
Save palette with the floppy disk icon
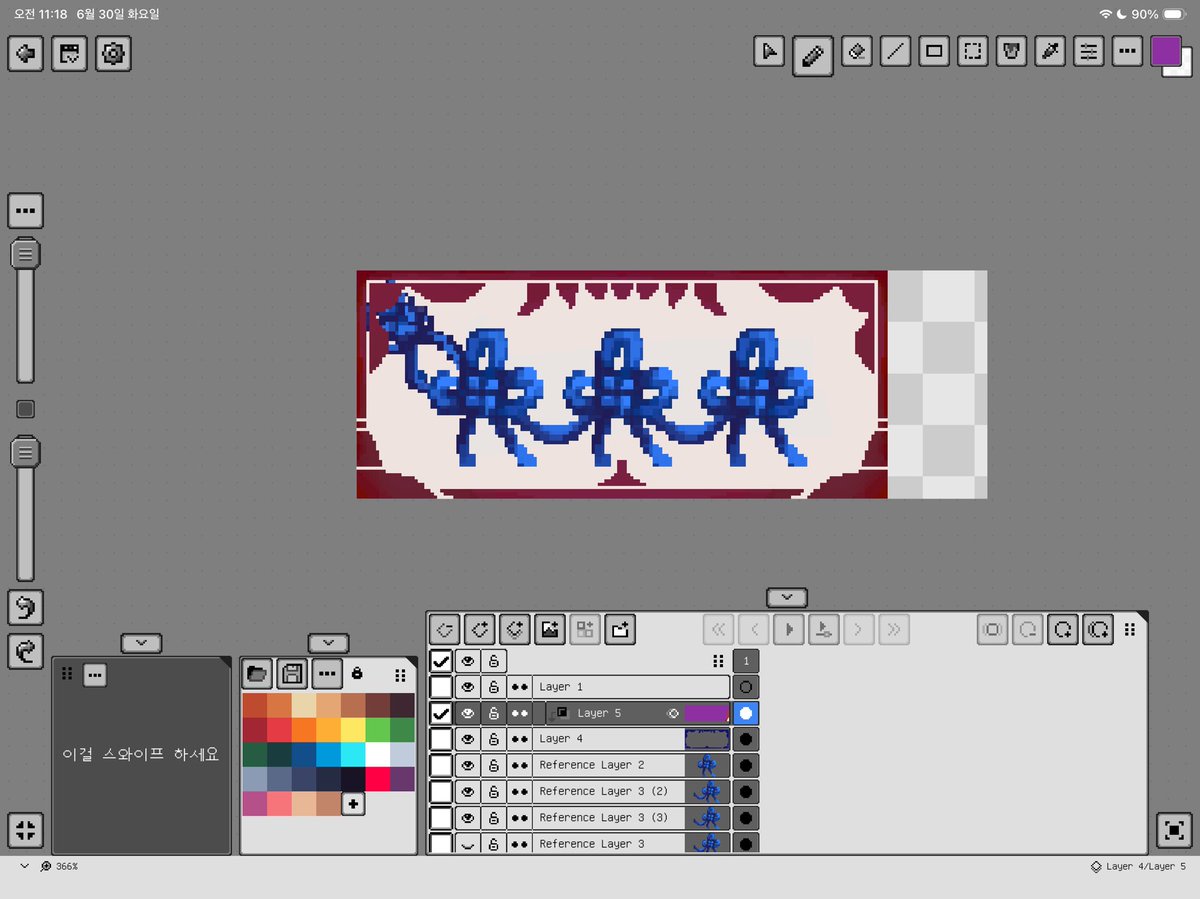pyautogui.click(x=291, y=674)
